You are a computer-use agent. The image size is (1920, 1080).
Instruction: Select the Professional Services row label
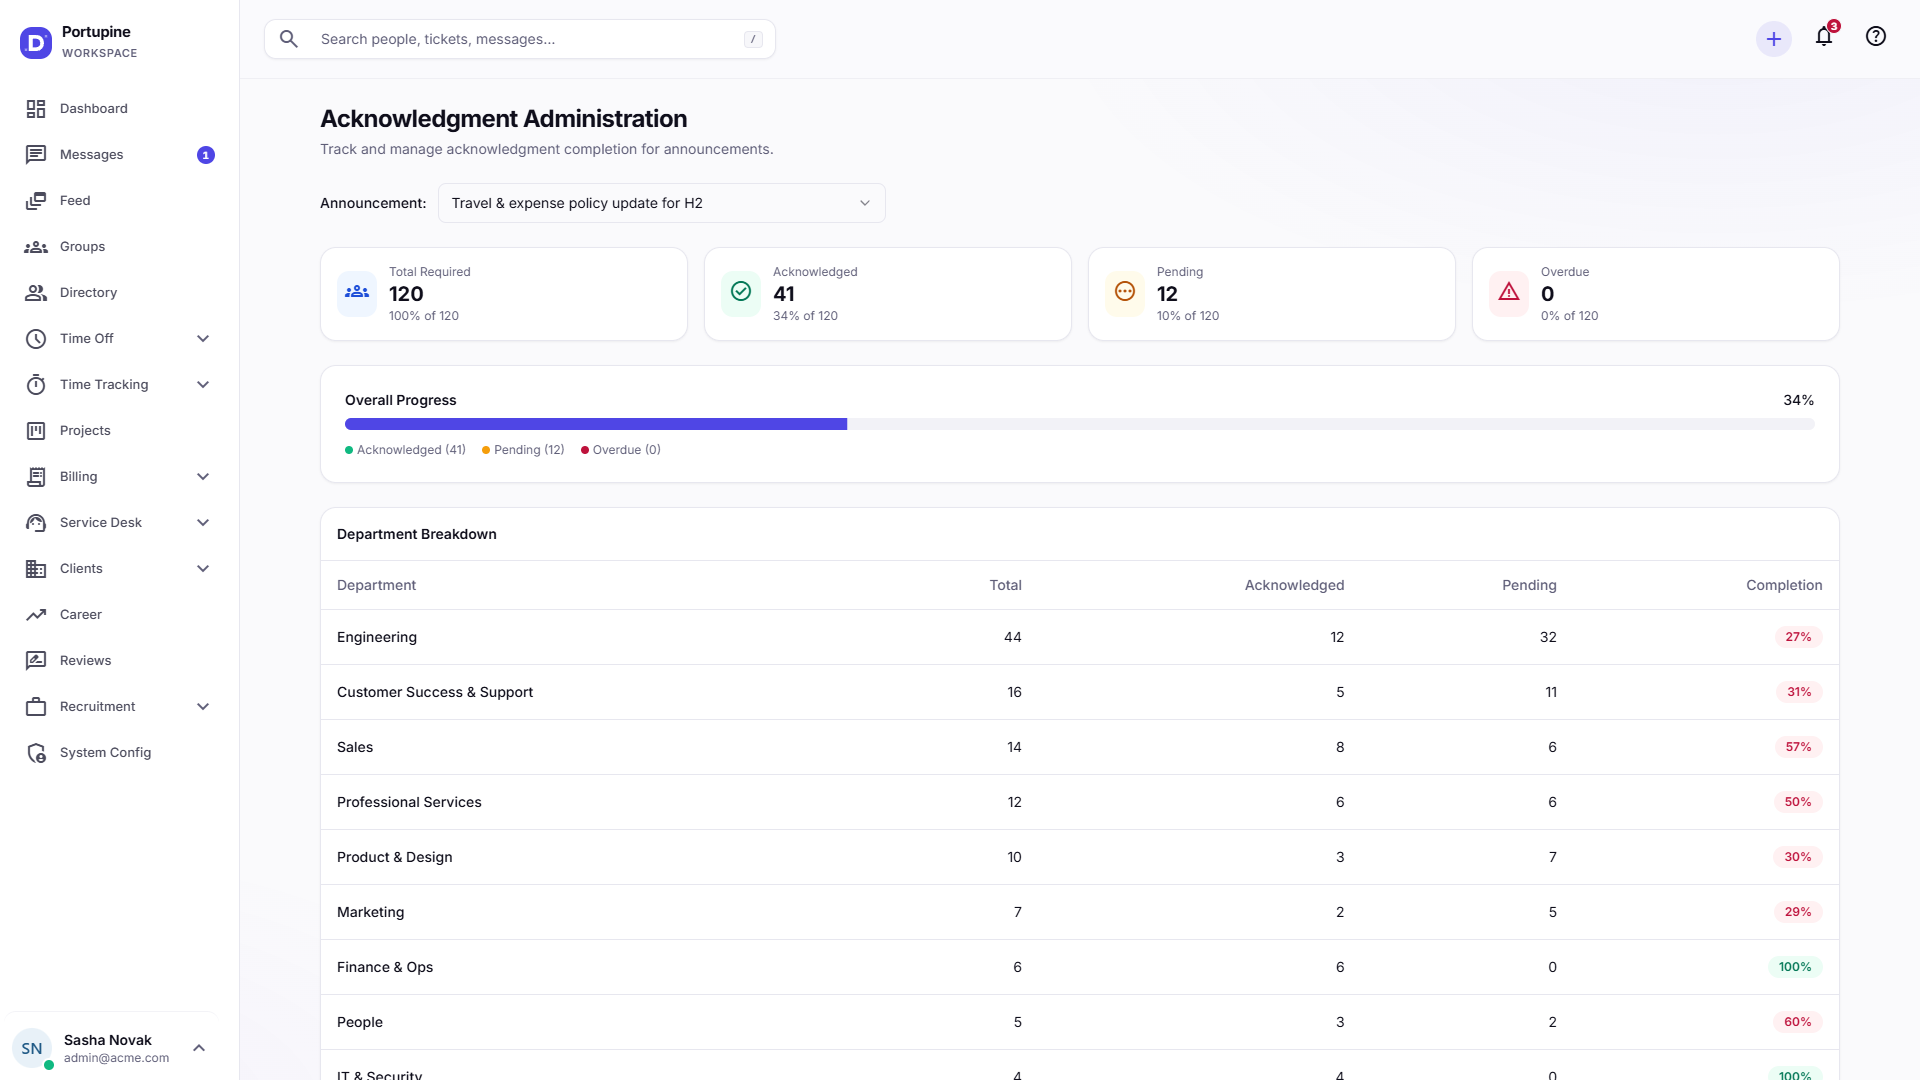point(409,802)
